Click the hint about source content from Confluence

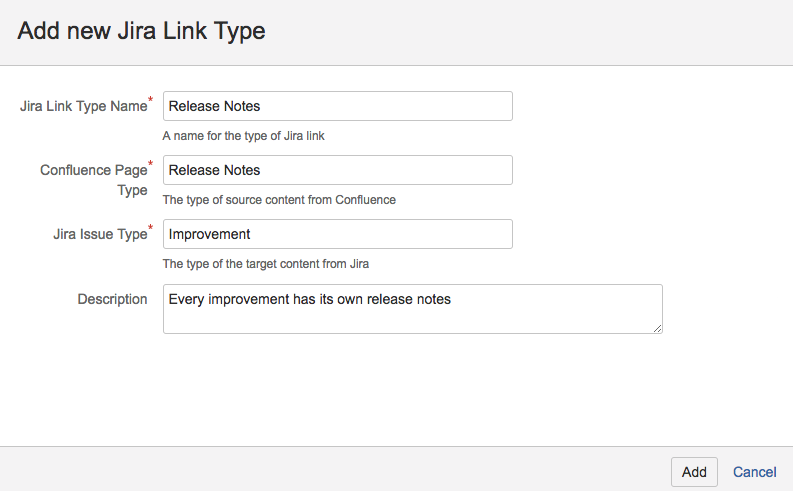coord(279,200)
